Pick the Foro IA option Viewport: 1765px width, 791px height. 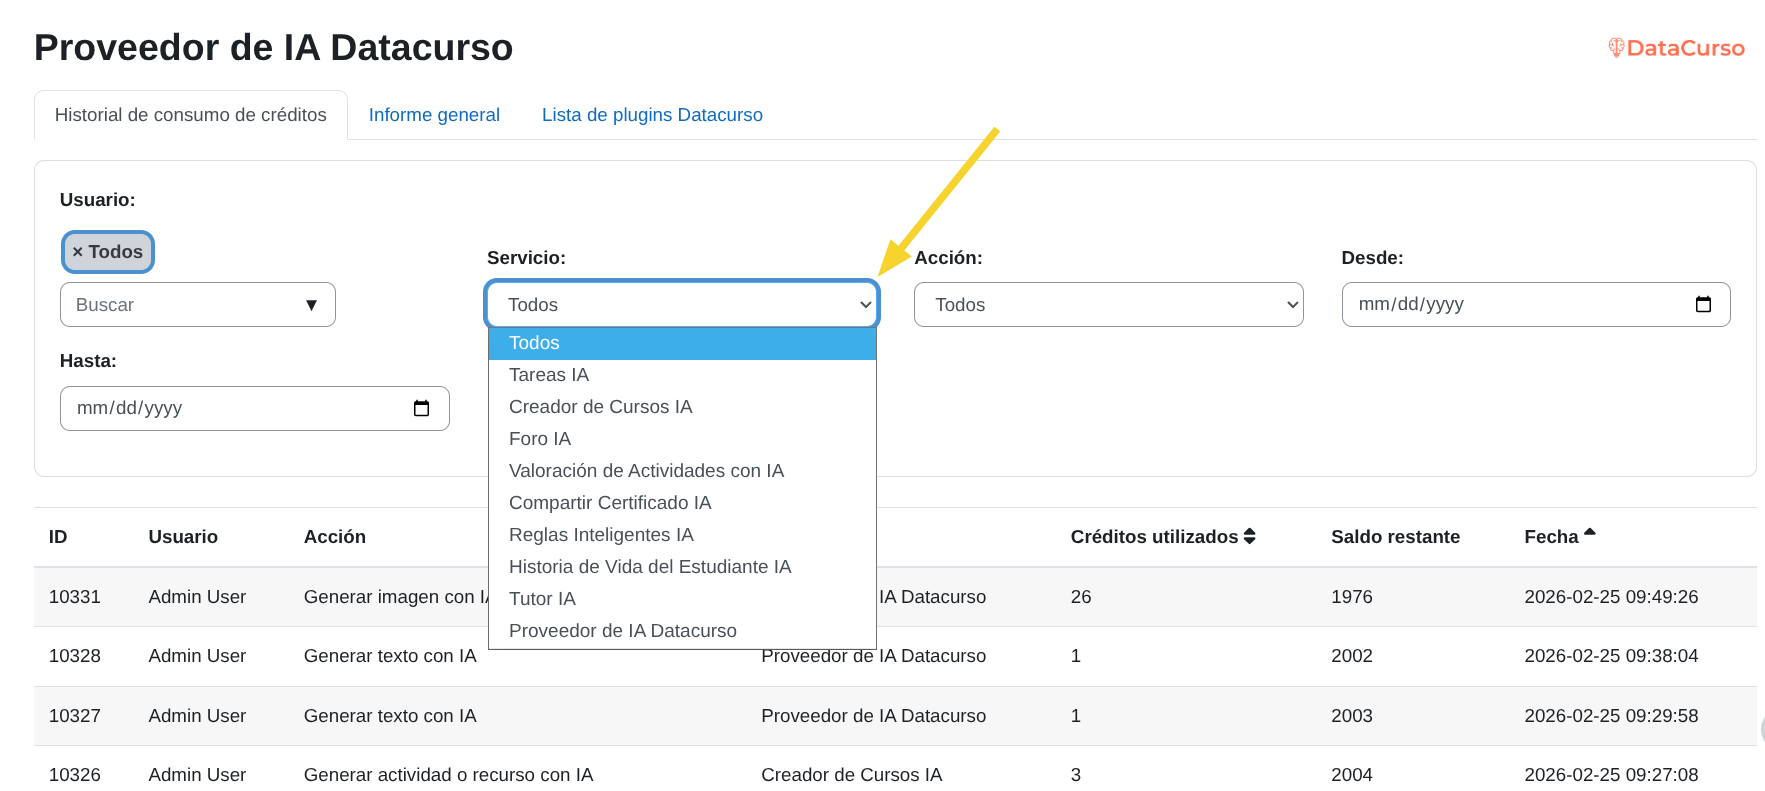(540, 439)
